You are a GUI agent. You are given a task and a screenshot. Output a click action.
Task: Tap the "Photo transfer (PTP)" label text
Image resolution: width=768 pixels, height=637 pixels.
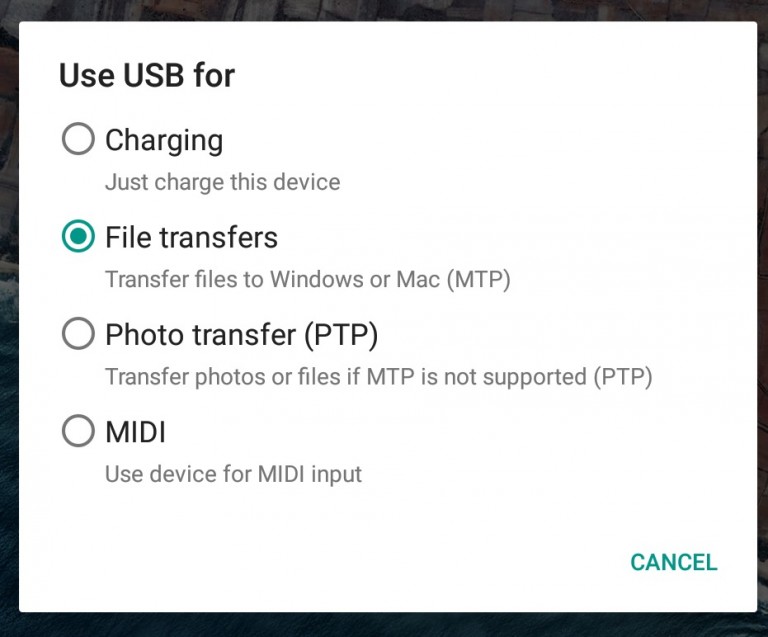[x=241, y=334]
